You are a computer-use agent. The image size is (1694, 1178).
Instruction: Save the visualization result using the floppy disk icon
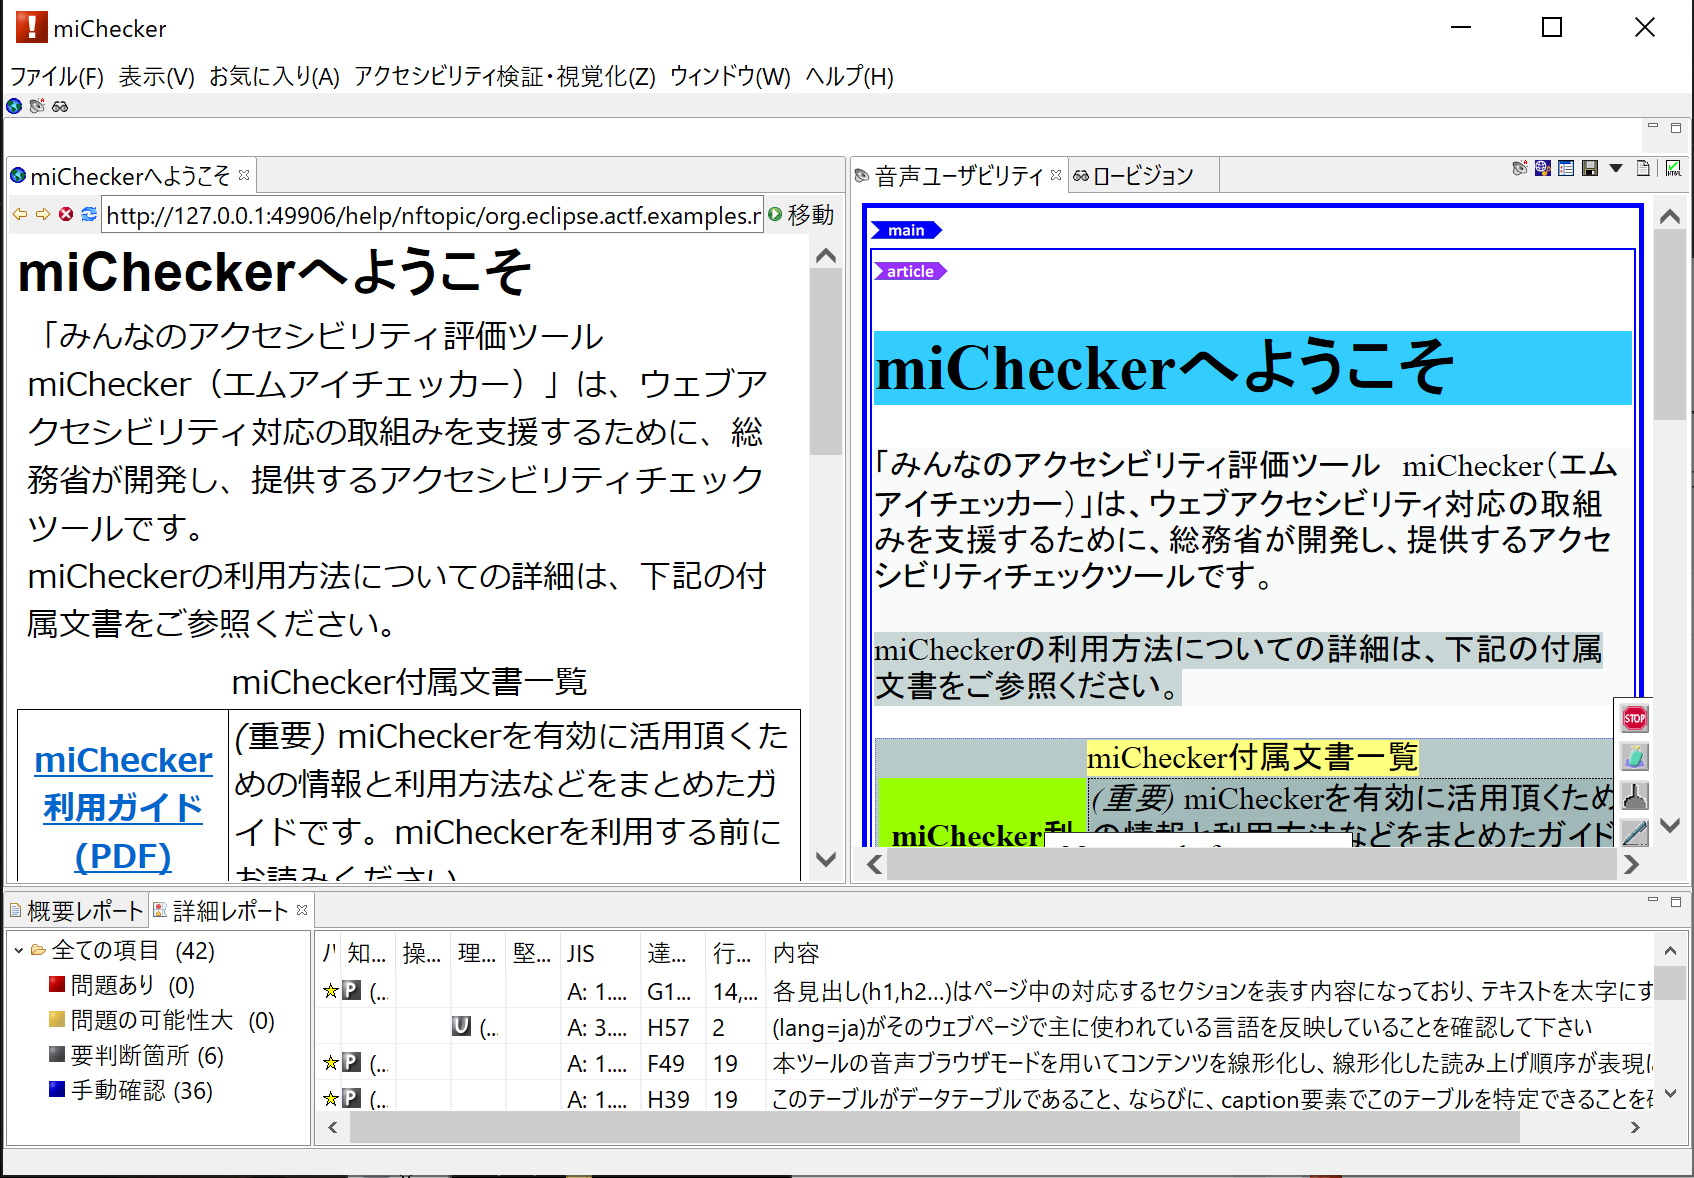[1590, 168]
